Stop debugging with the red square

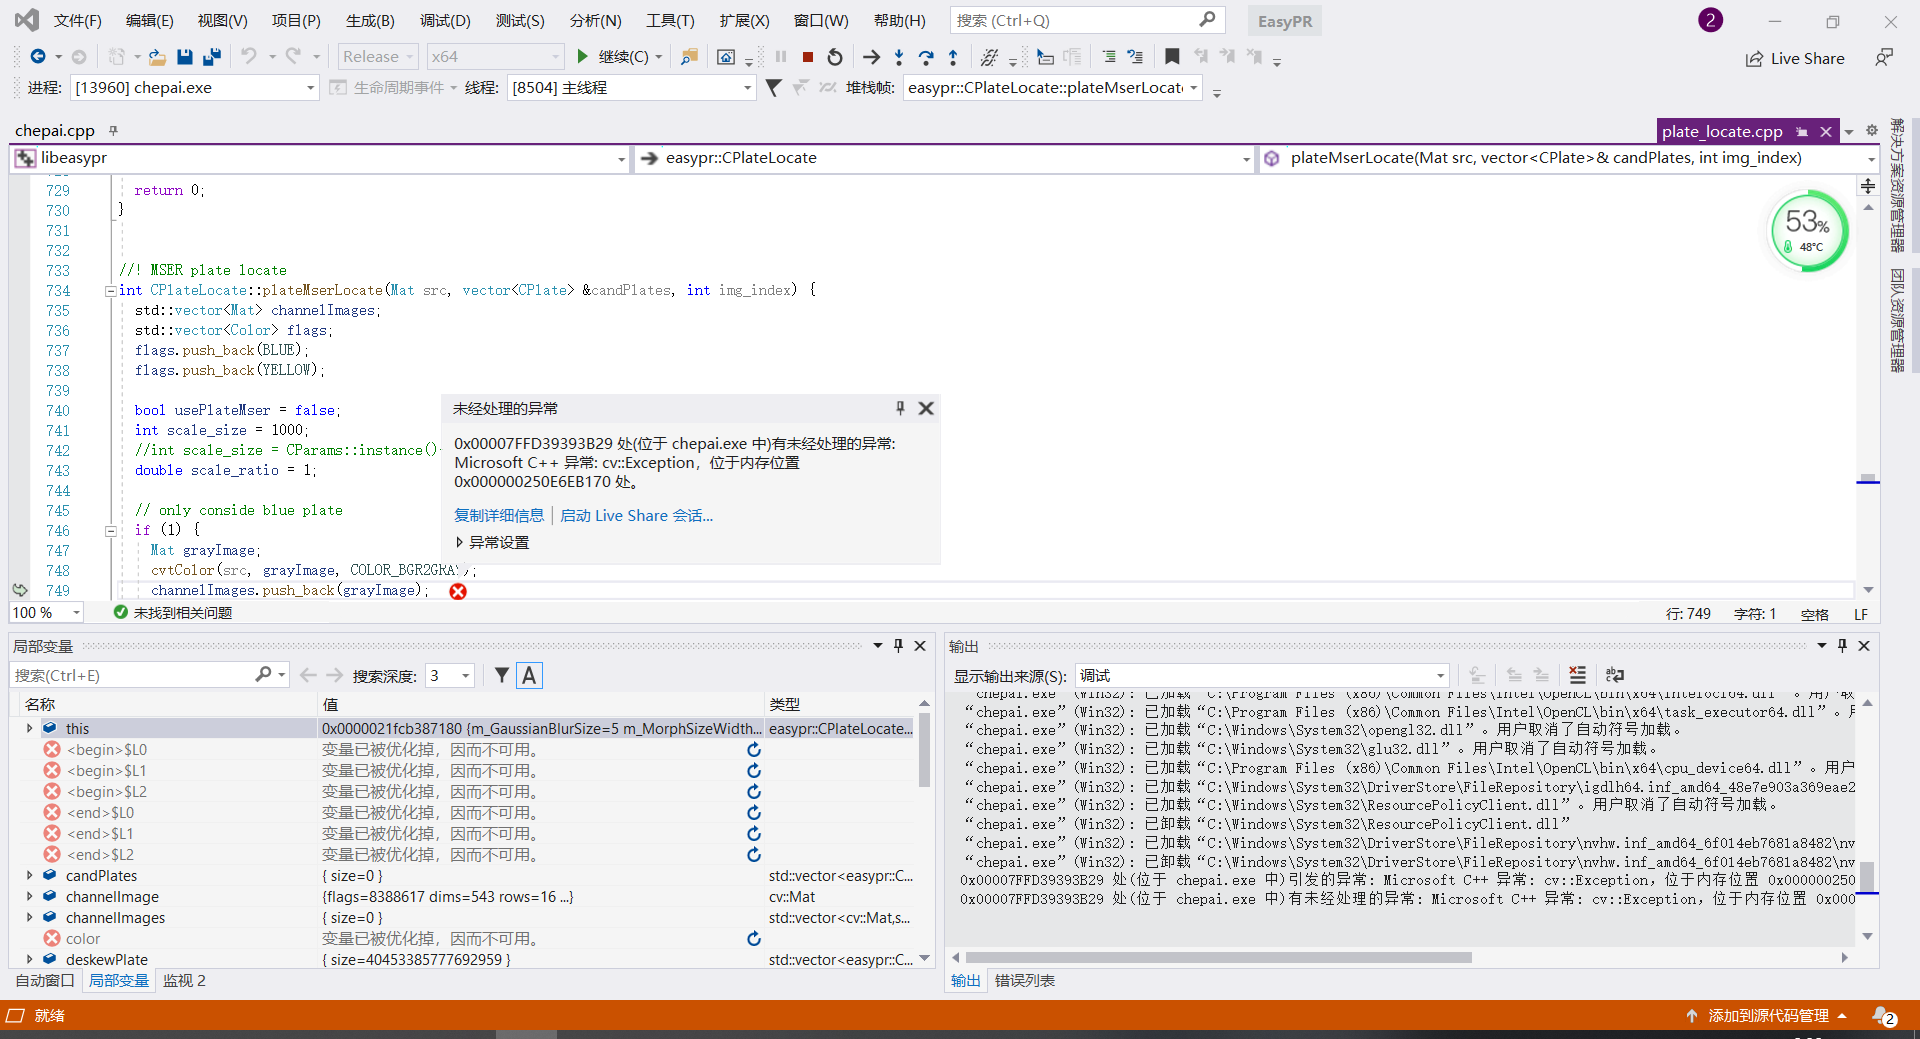(808, 57)
